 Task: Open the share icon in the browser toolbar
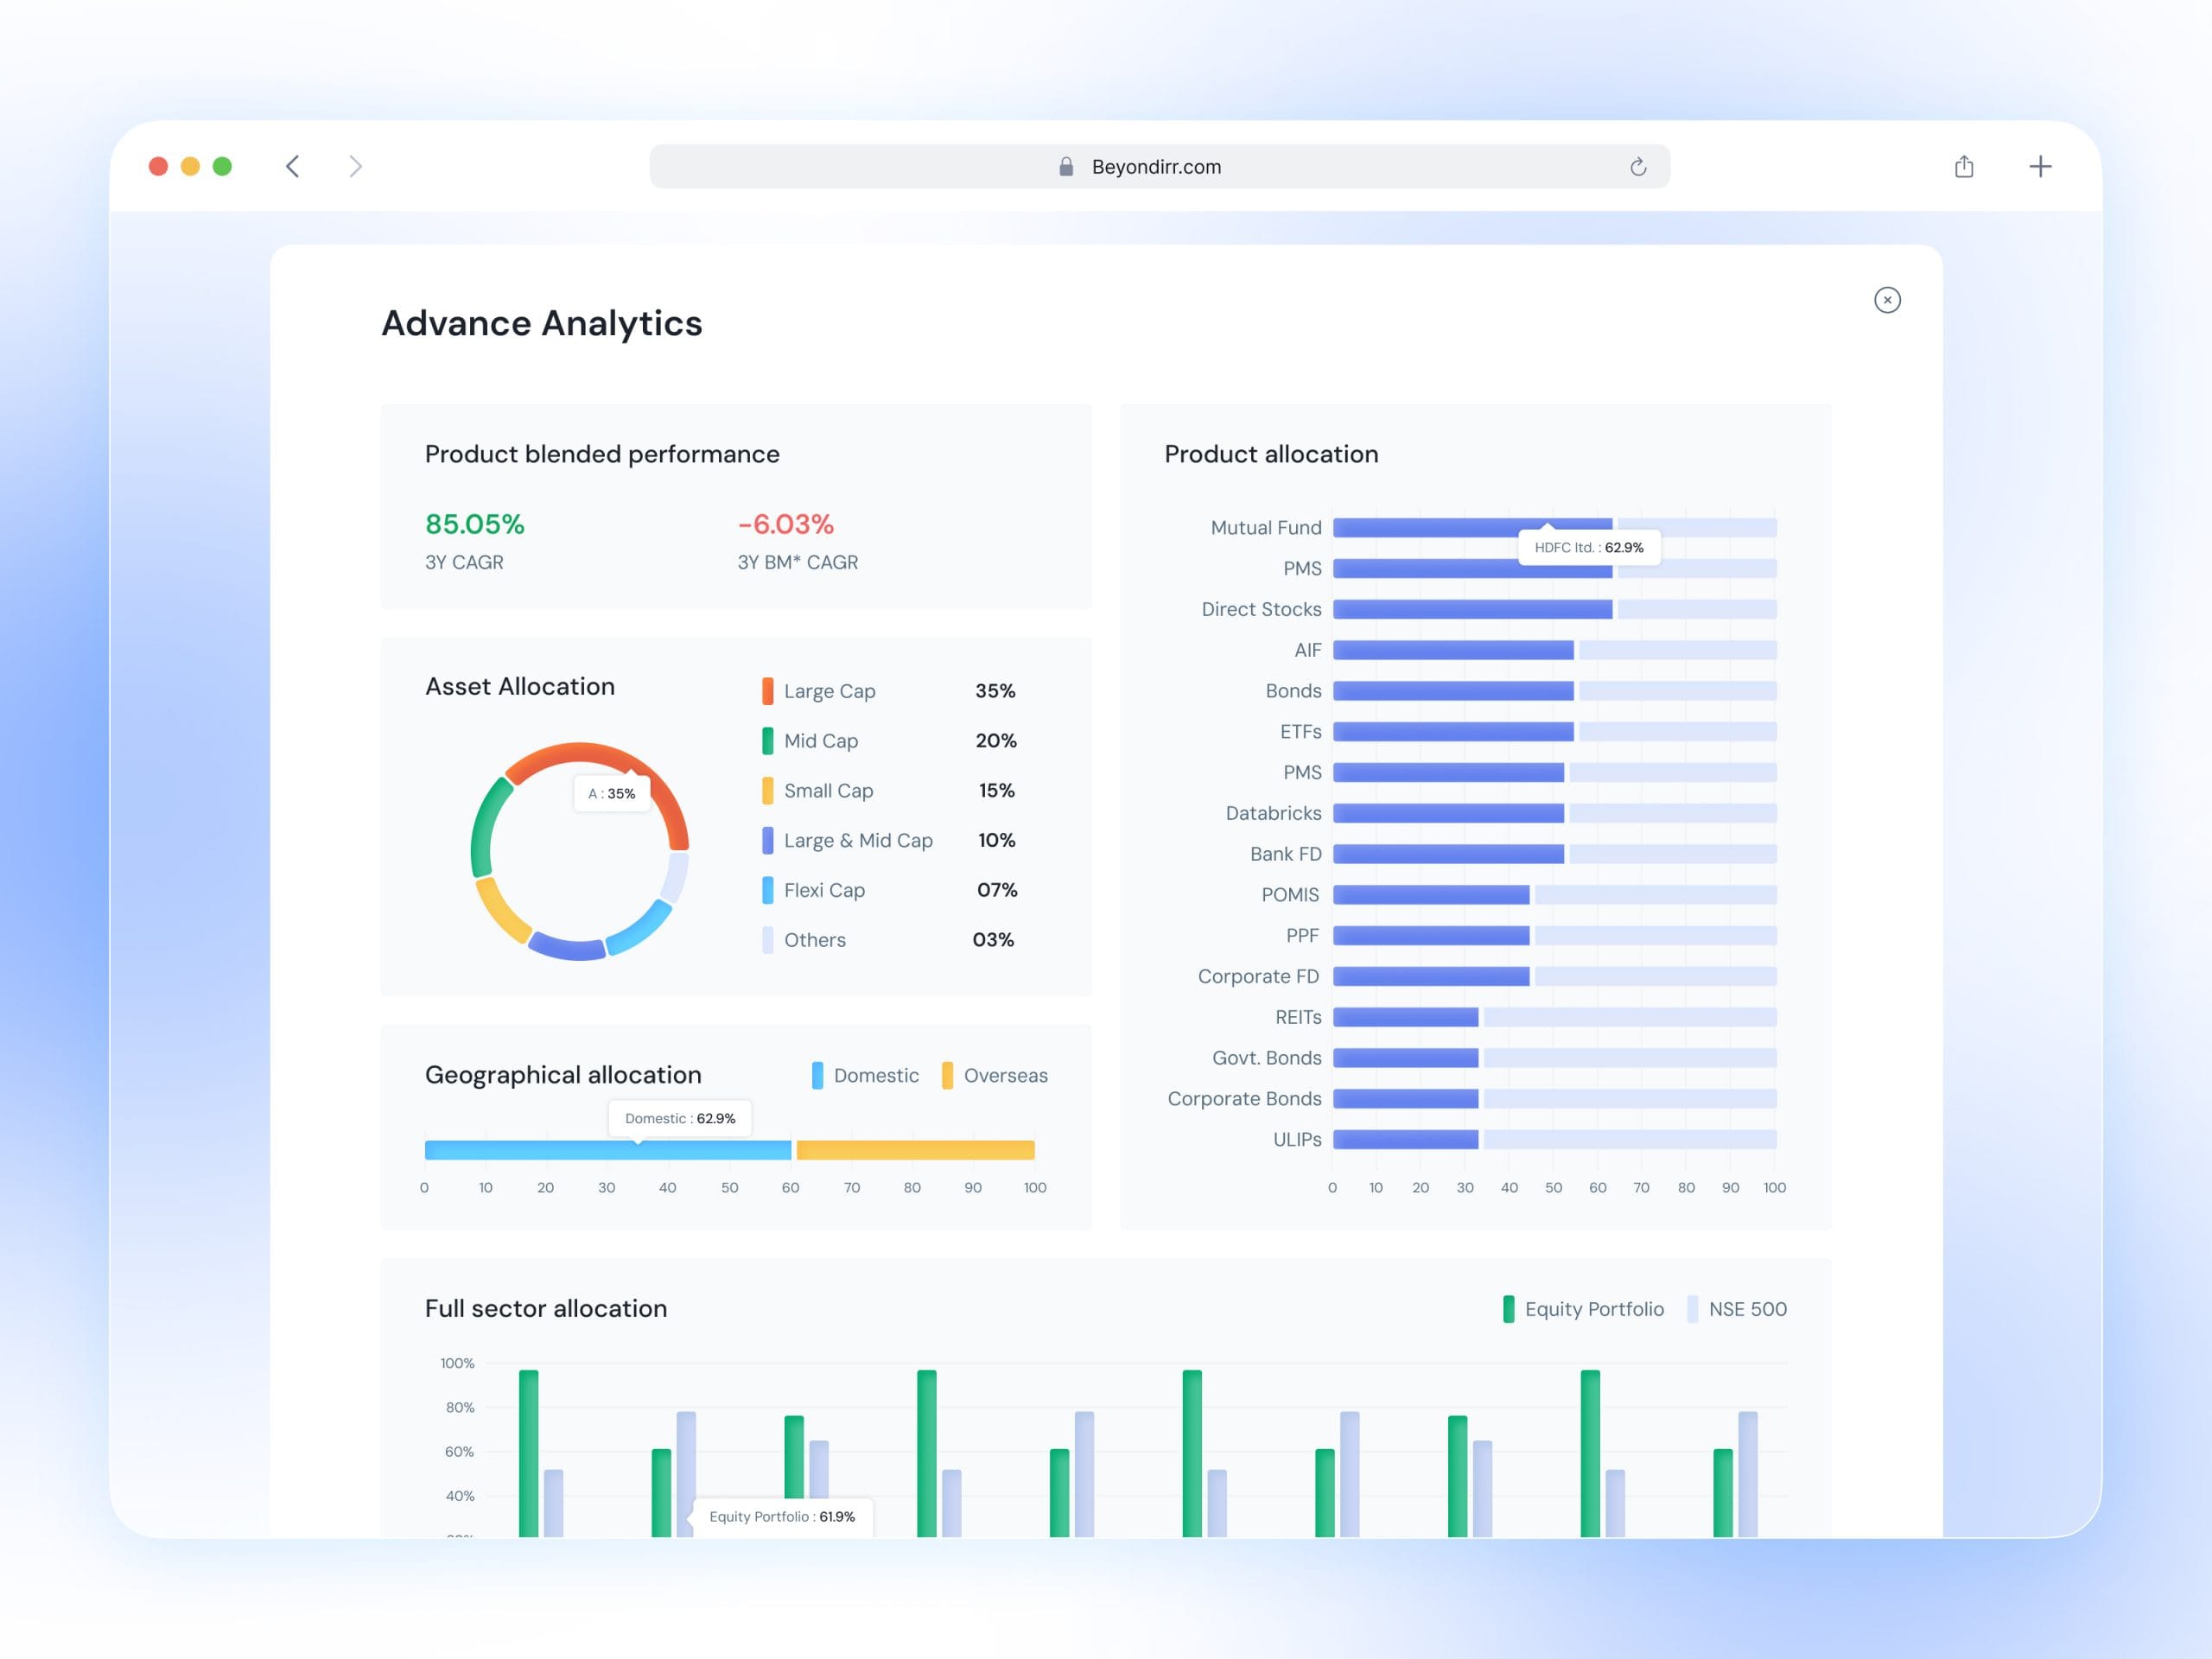click(x=1964, y=166)
